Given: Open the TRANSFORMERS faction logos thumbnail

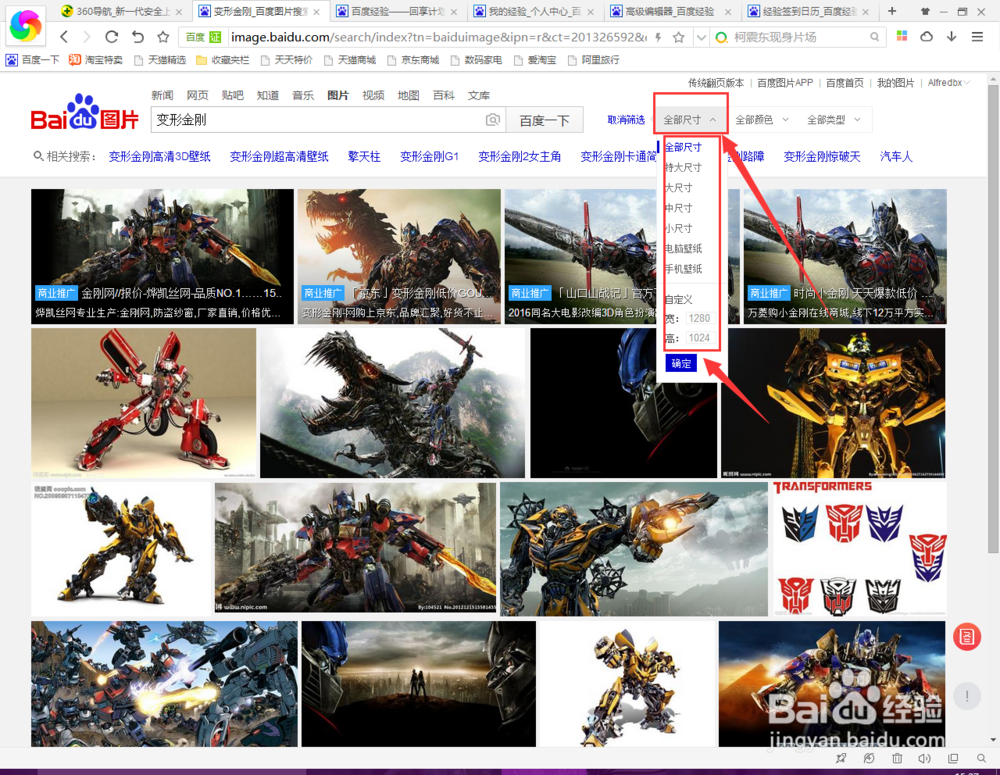Looking at the screenshot, I should [x=860, y=549].
